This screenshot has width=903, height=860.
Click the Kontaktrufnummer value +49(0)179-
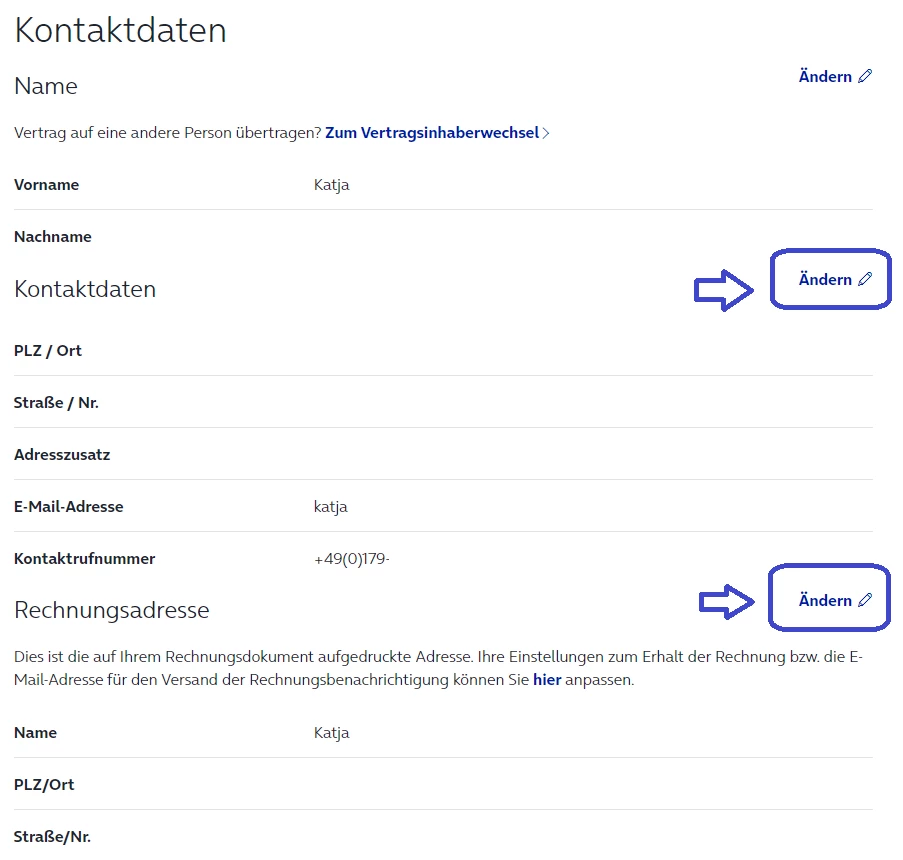pos(351,559)
